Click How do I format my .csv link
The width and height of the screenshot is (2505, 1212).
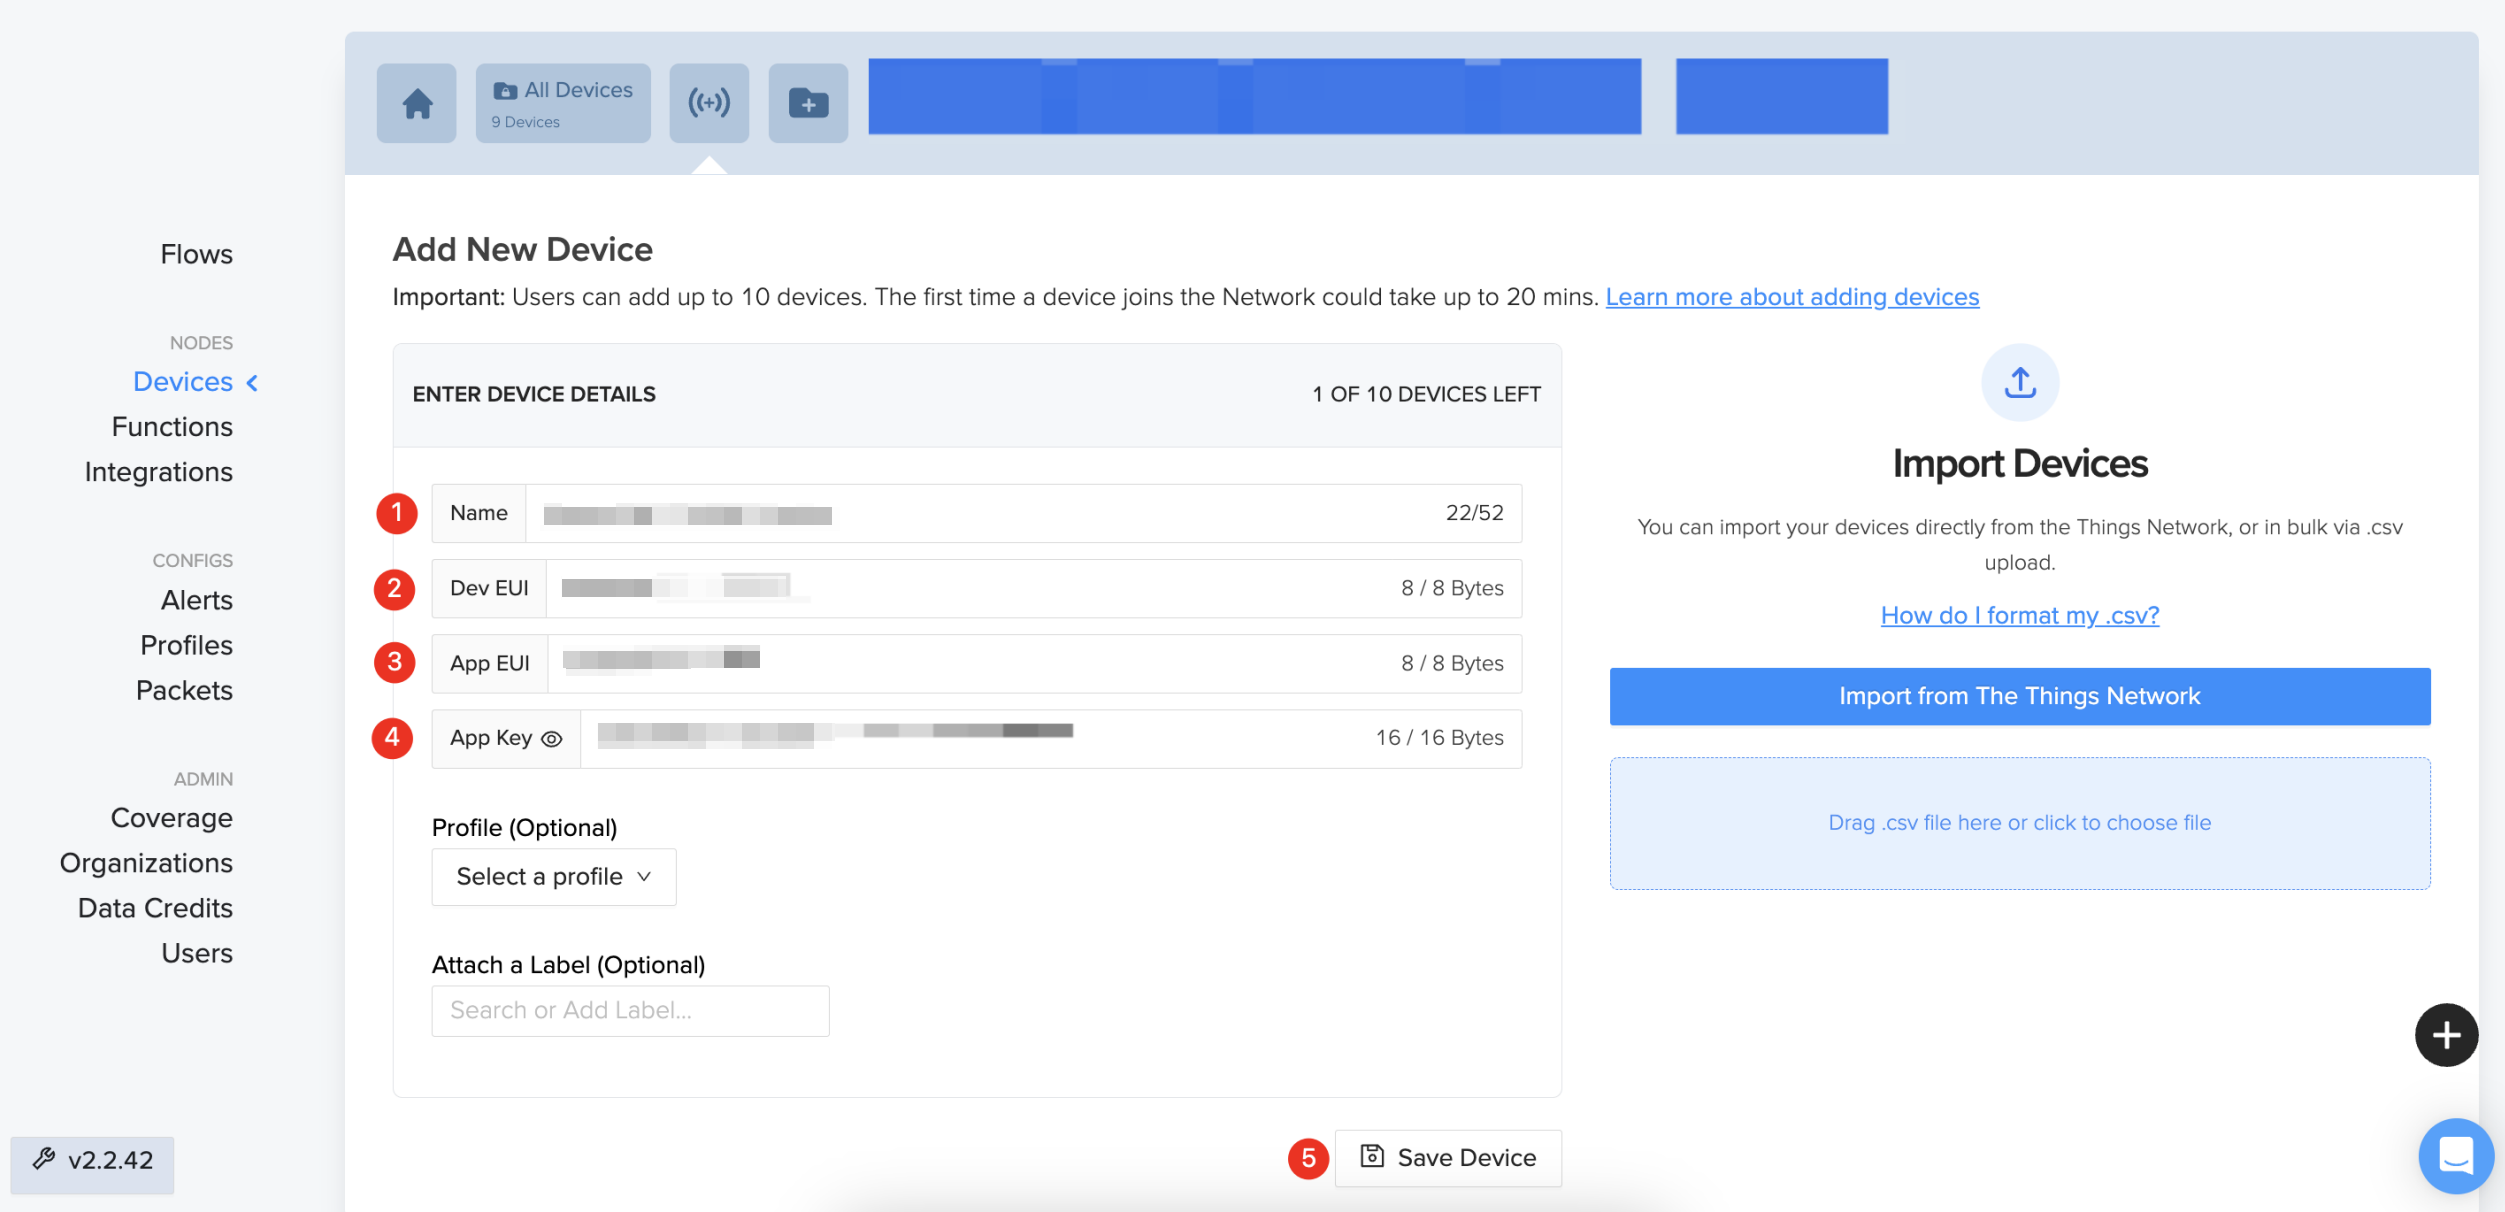coord(2019,616)
